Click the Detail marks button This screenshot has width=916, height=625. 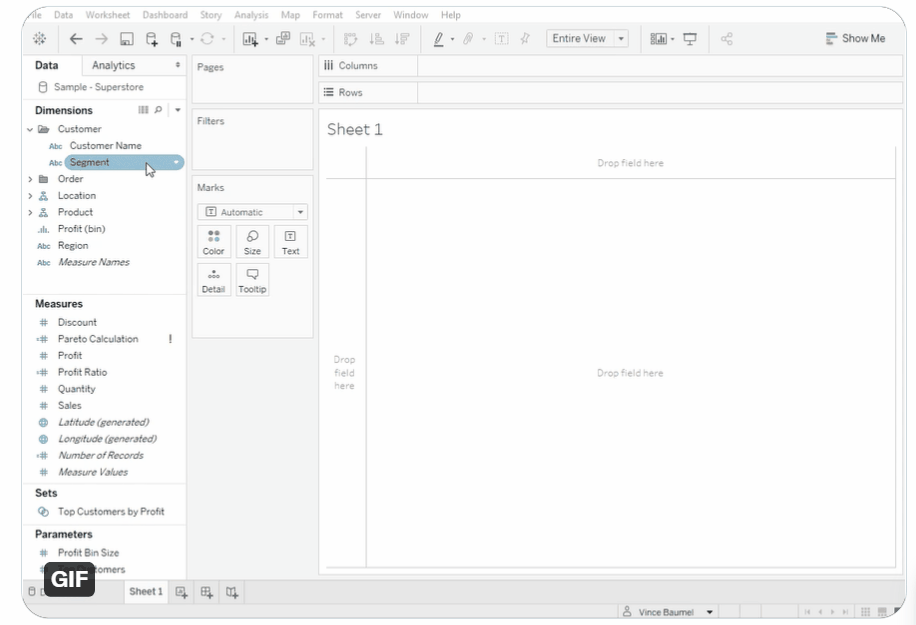tap(213, 280)
